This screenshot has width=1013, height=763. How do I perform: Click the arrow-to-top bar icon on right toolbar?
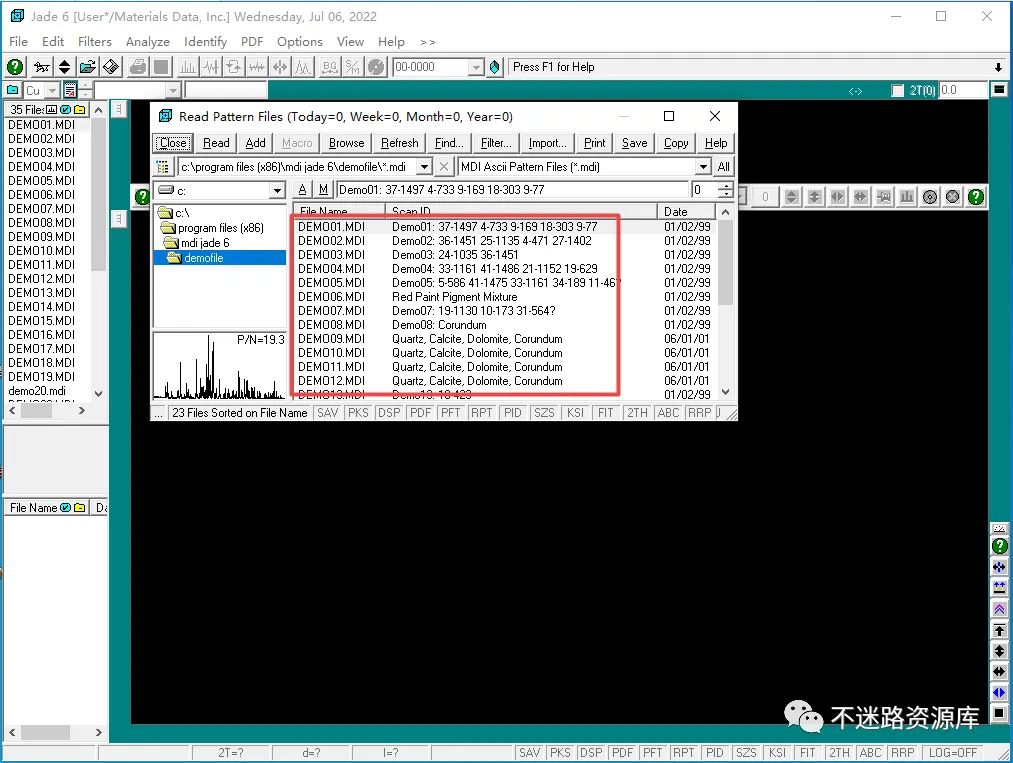pos(999,630)
